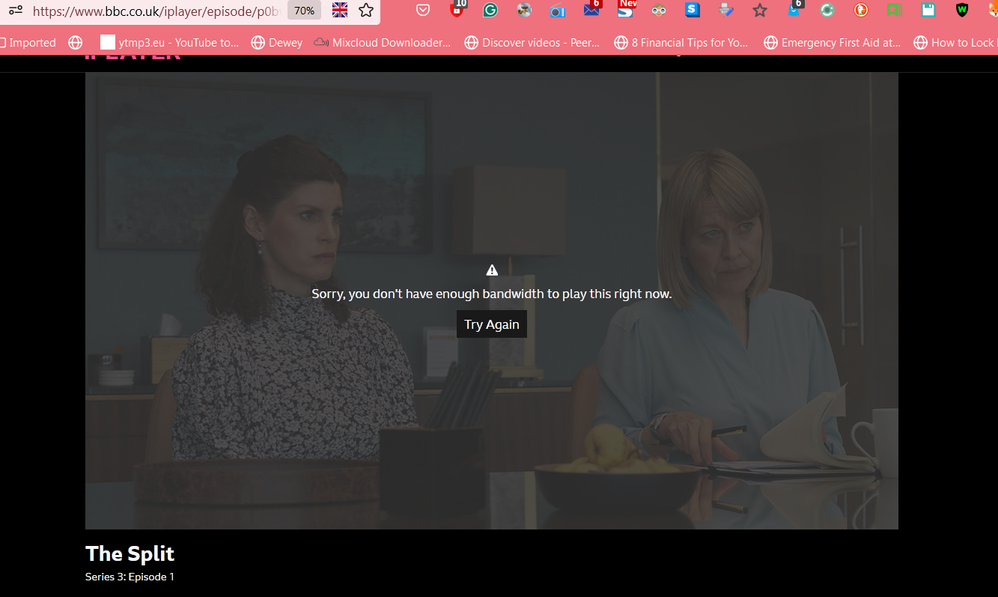Open the Imported bookmarks folder

[28, 43]
